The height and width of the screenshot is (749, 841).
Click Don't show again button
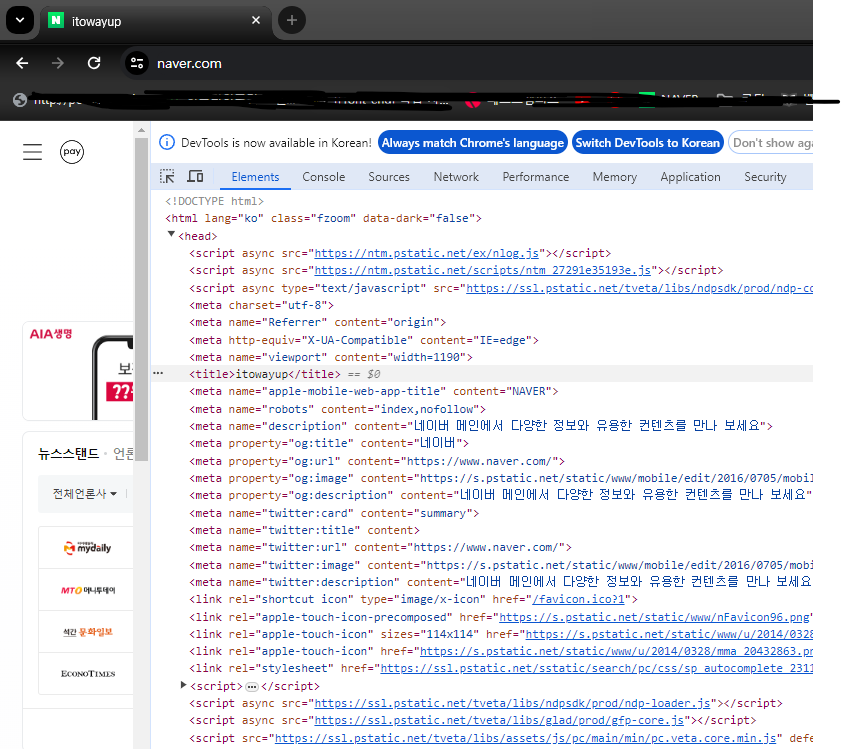point(771,143)
